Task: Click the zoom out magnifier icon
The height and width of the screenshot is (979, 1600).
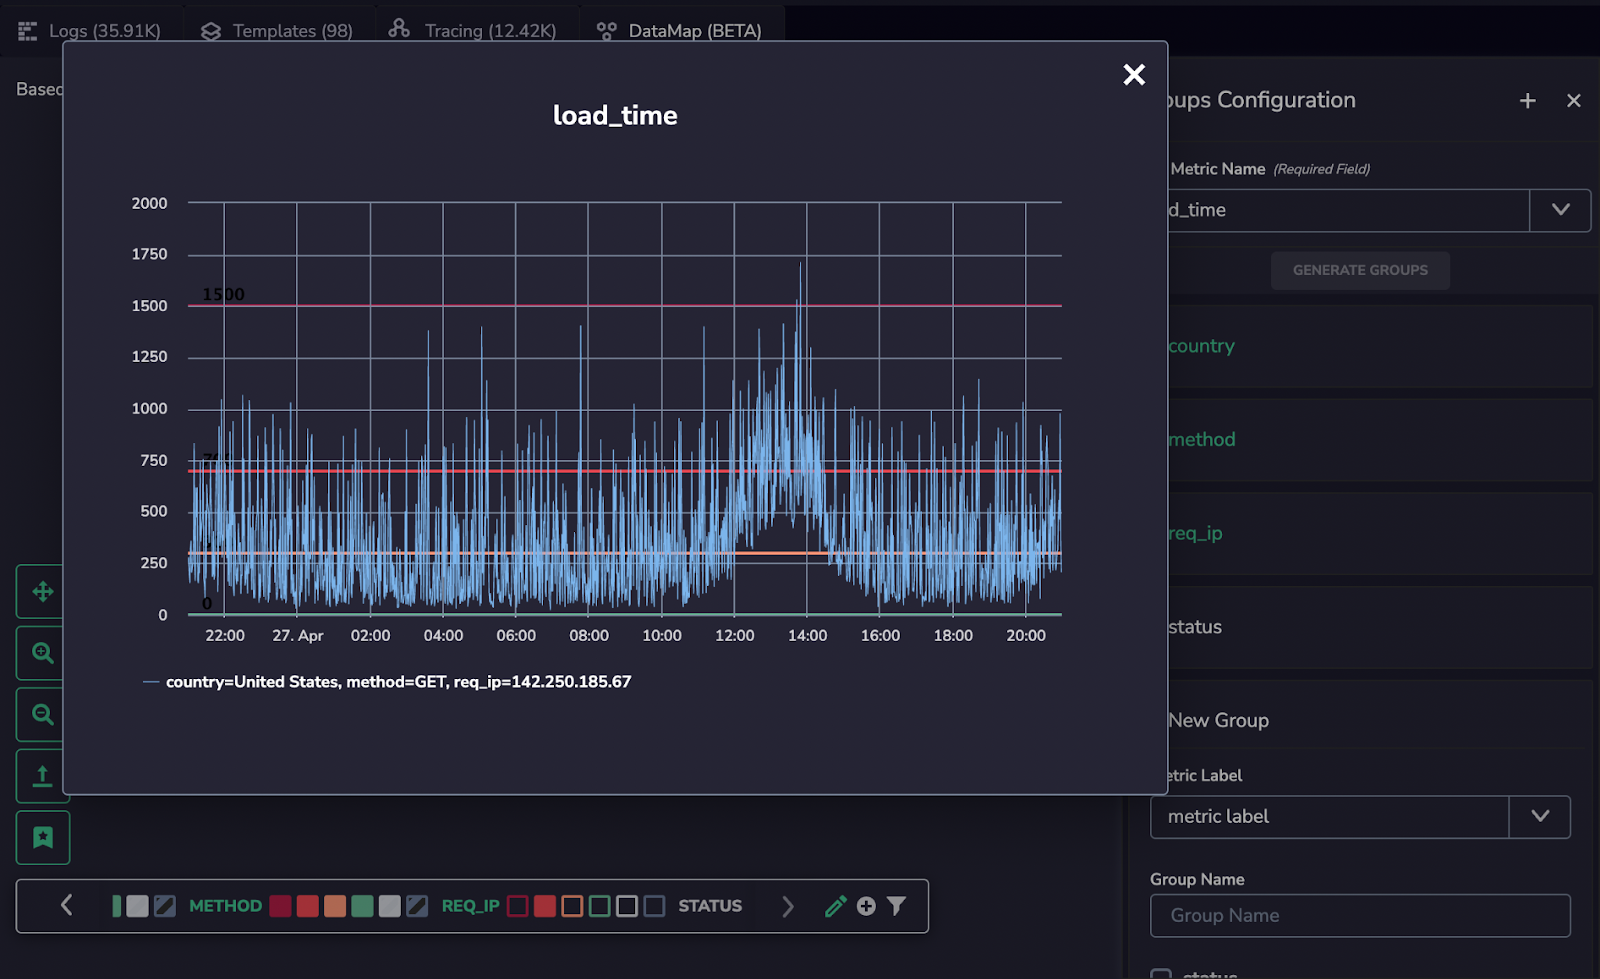Action: tap(42, 714)
